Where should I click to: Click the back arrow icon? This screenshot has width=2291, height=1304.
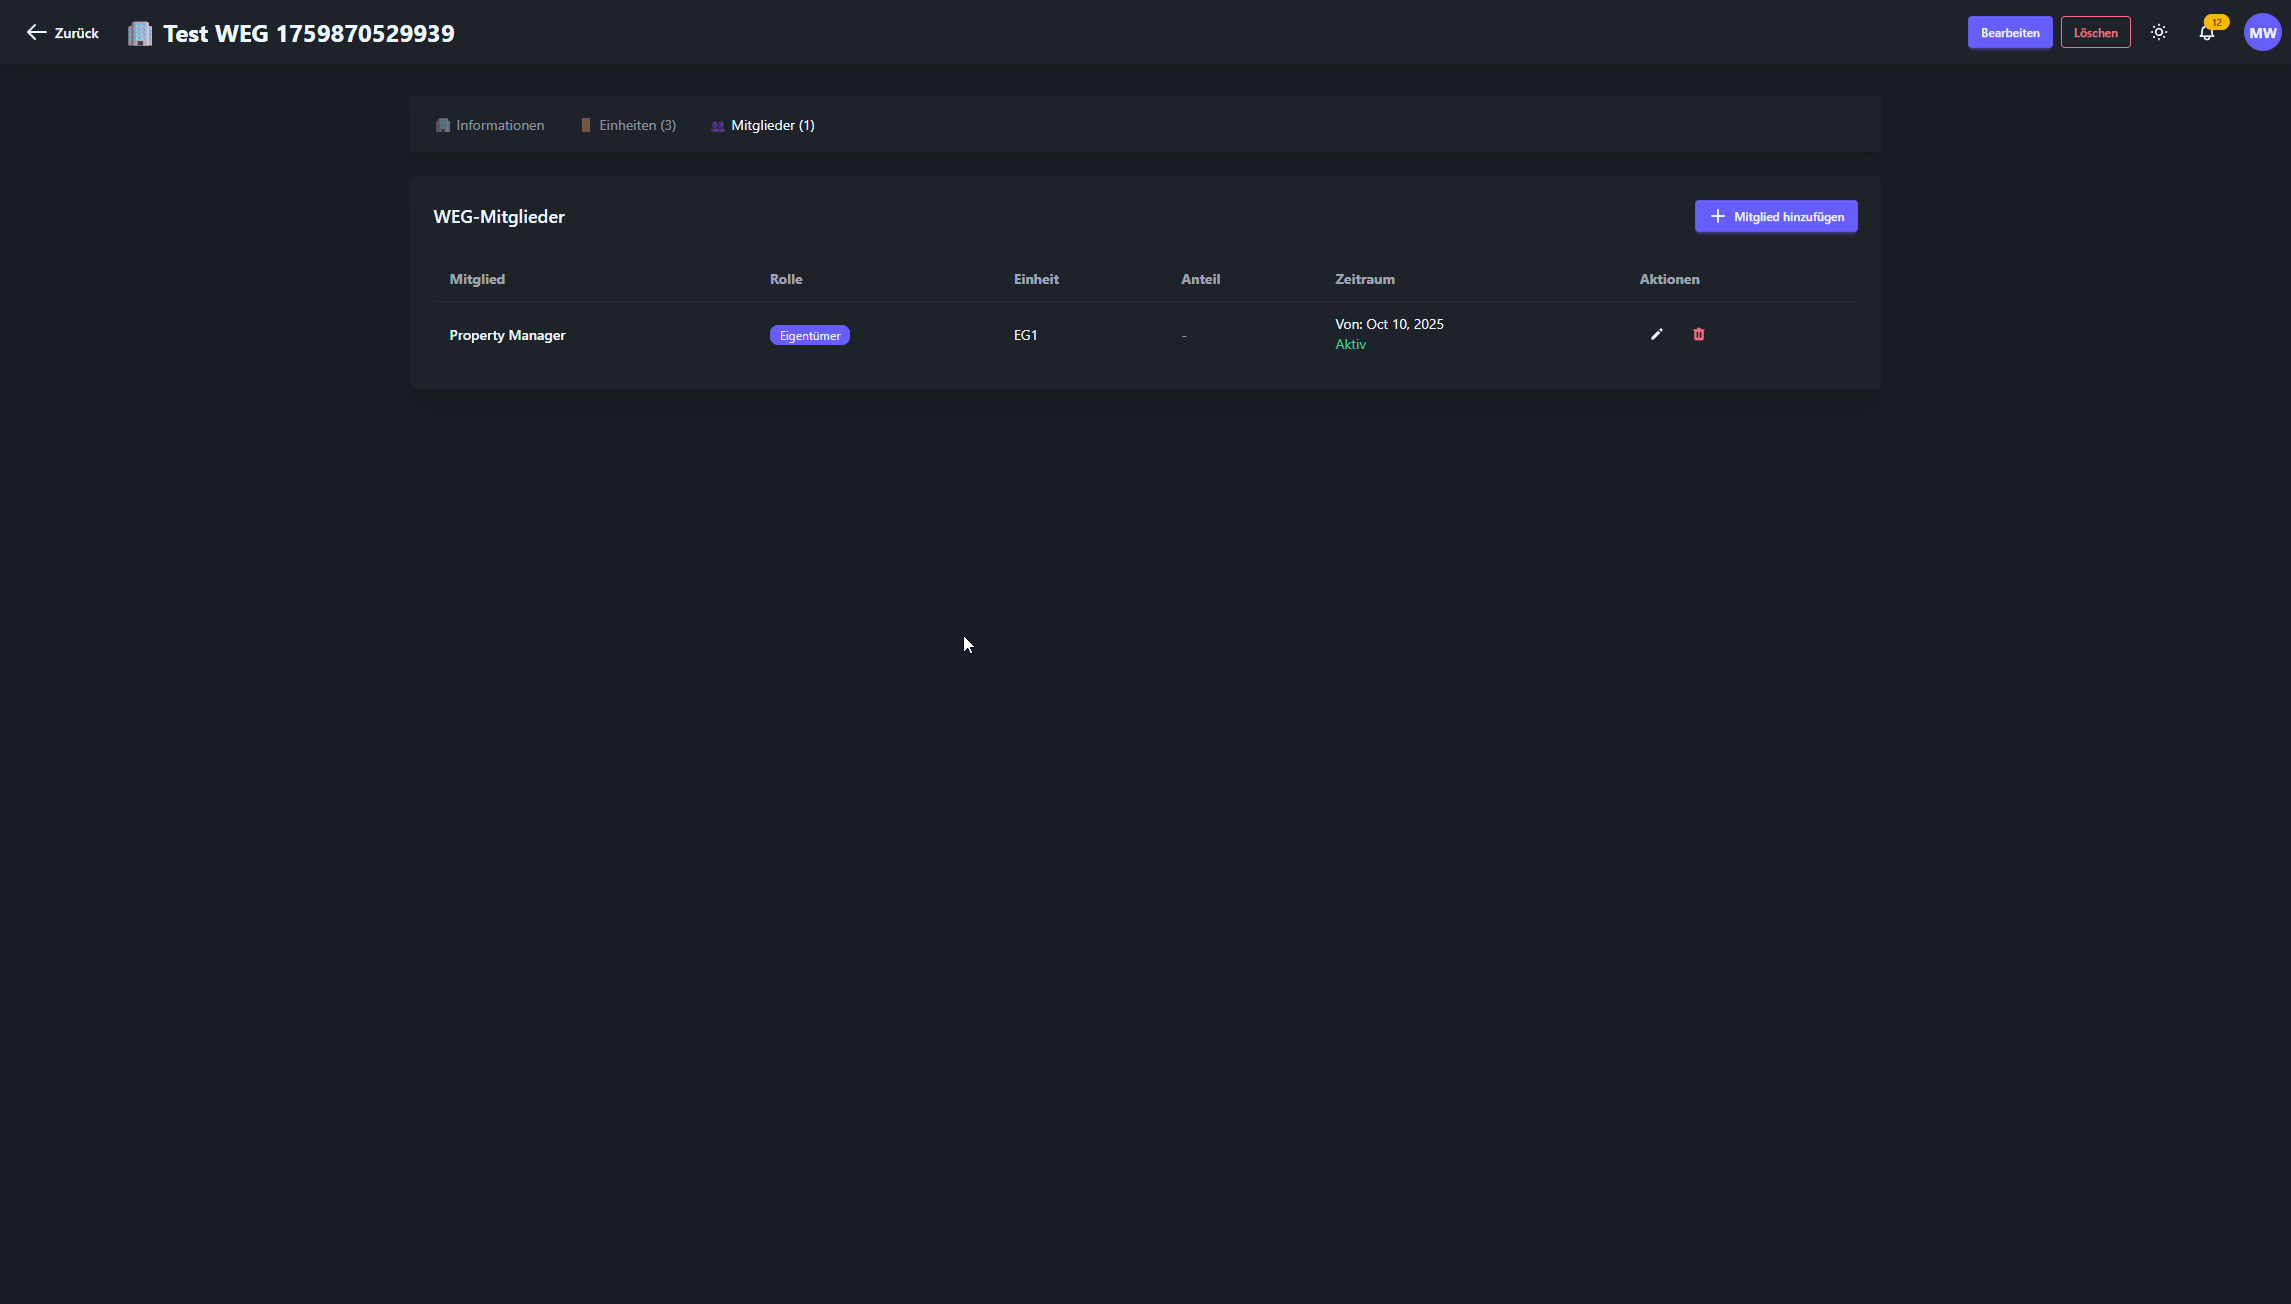(36, 33)
